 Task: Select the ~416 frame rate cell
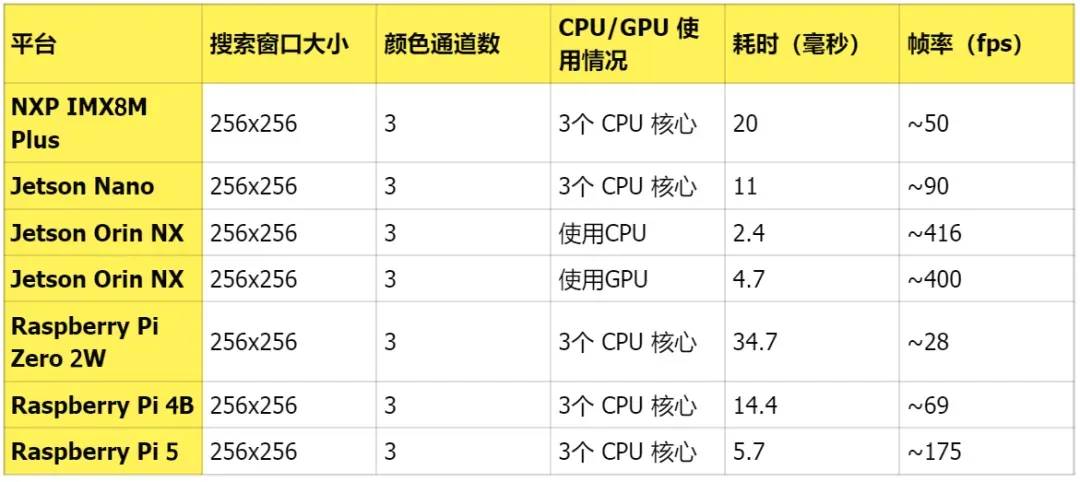click(986, 233)
